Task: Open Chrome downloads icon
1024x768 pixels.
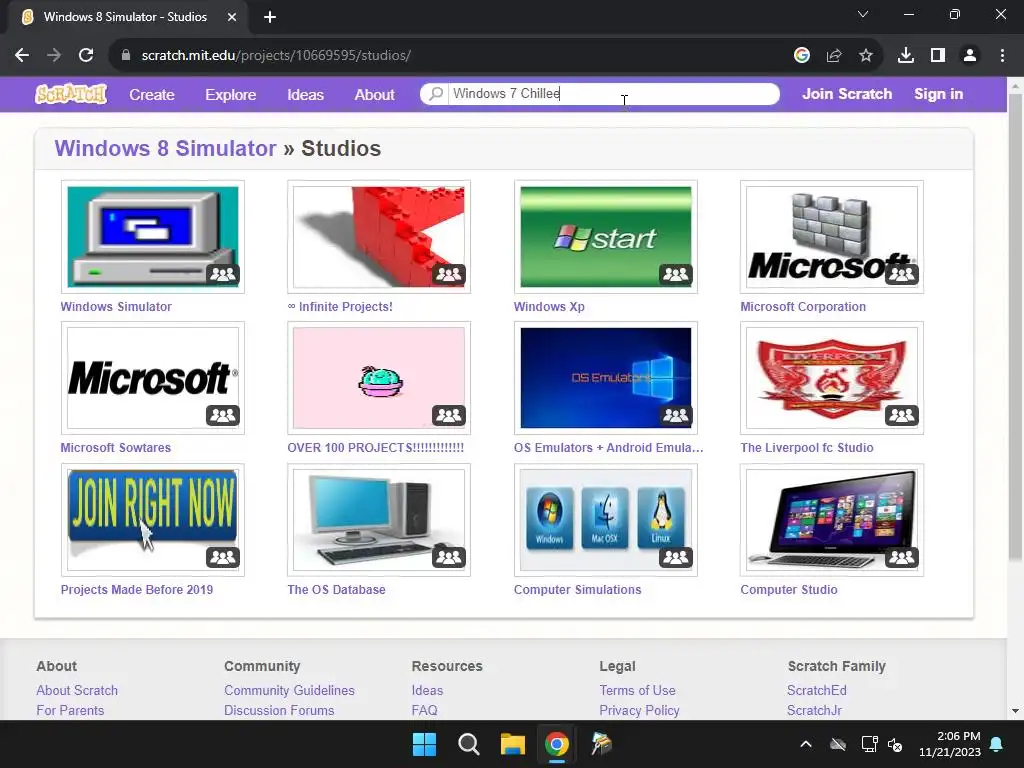Action: 906,56
